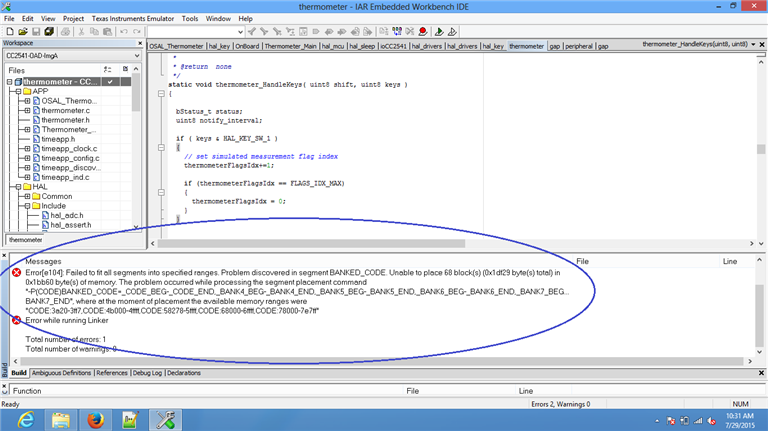The image size is (768, 431).
Task: Collapse the Include folder node
Action: tap(27, 206)
